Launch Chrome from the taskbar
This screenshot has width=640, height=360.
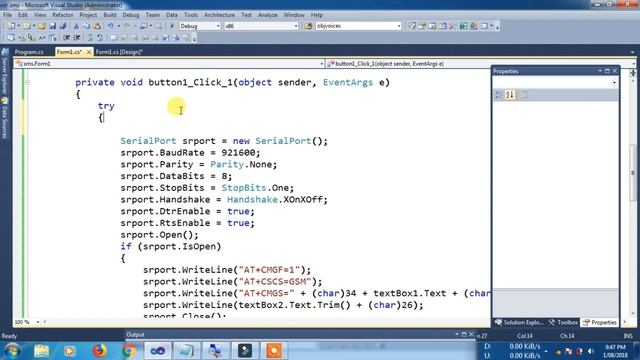coord(129,351)
